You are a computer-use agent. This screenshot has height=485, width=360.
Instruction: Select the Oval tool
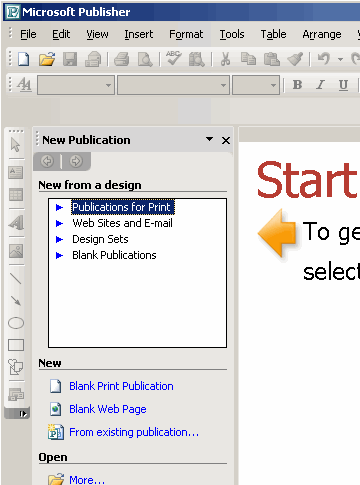coord(16,323)
